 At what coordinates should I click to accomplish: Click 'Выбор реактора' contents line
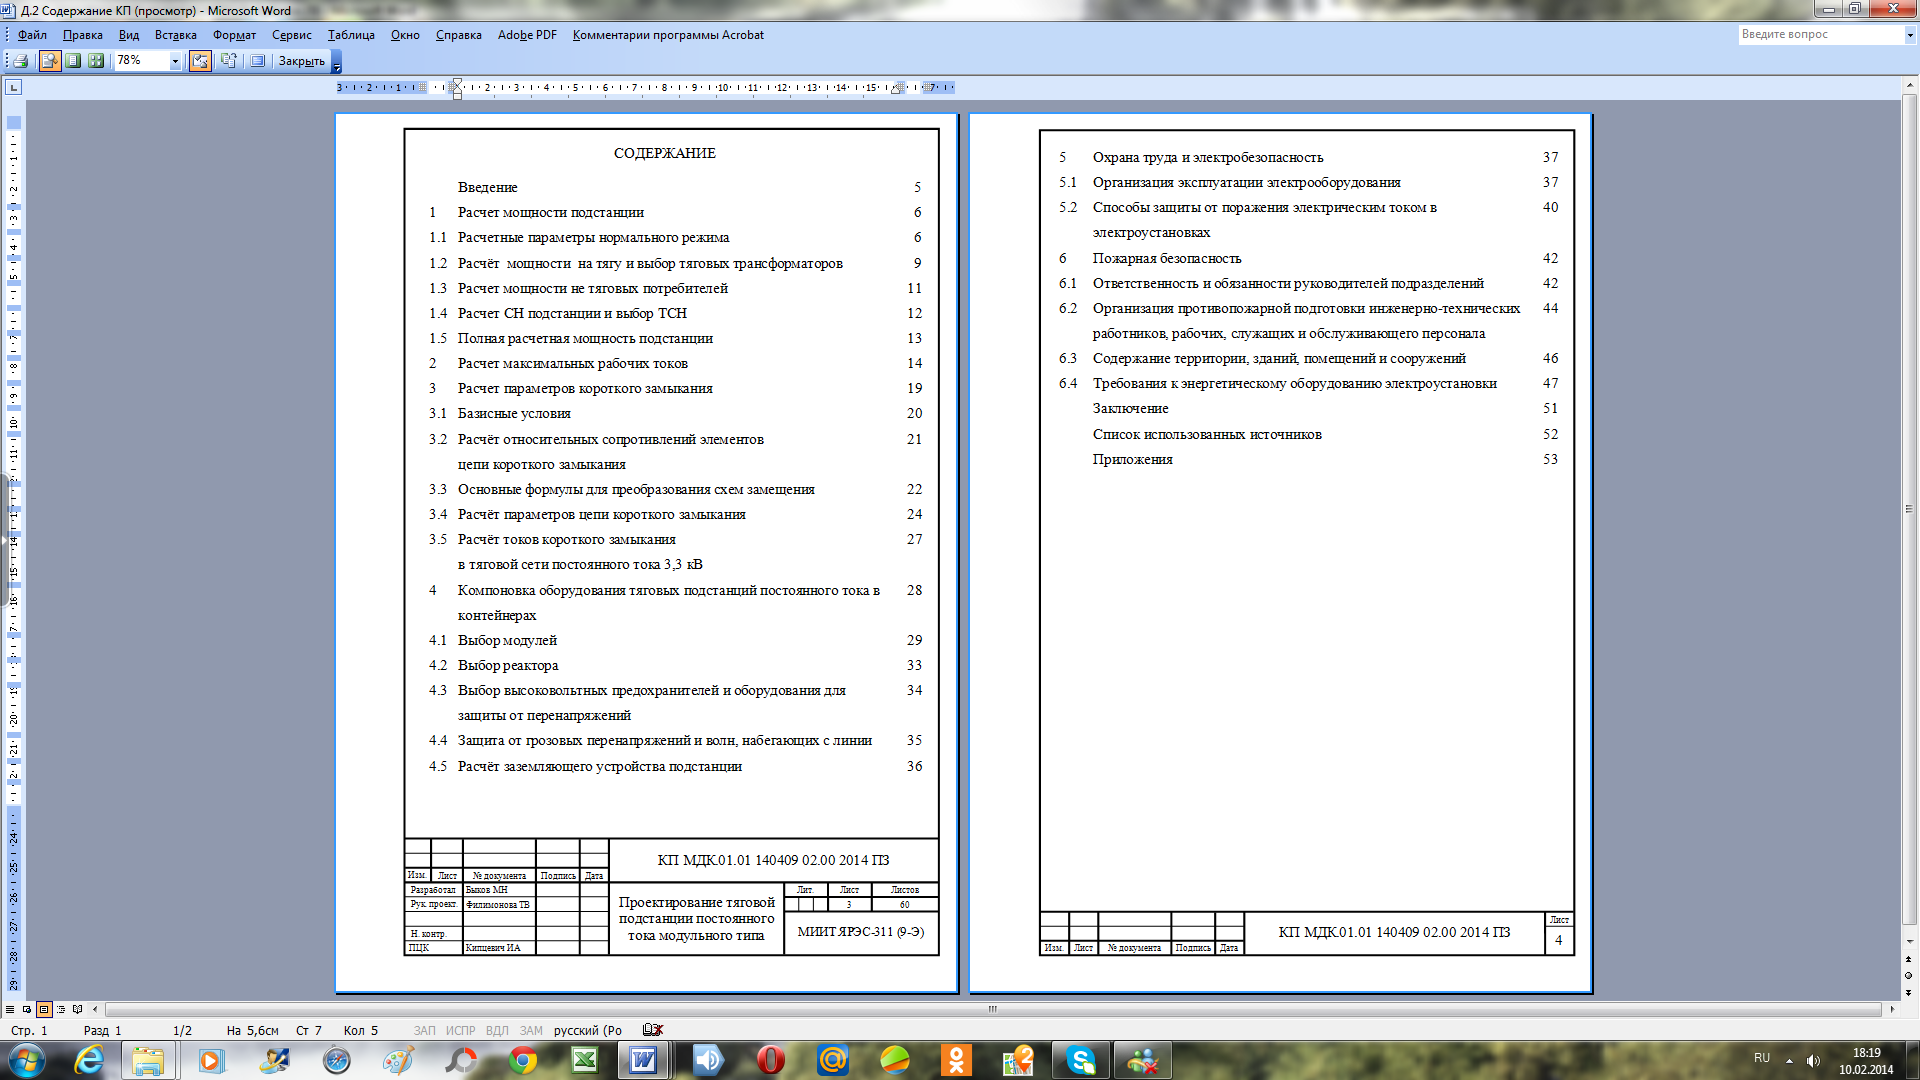508,665
